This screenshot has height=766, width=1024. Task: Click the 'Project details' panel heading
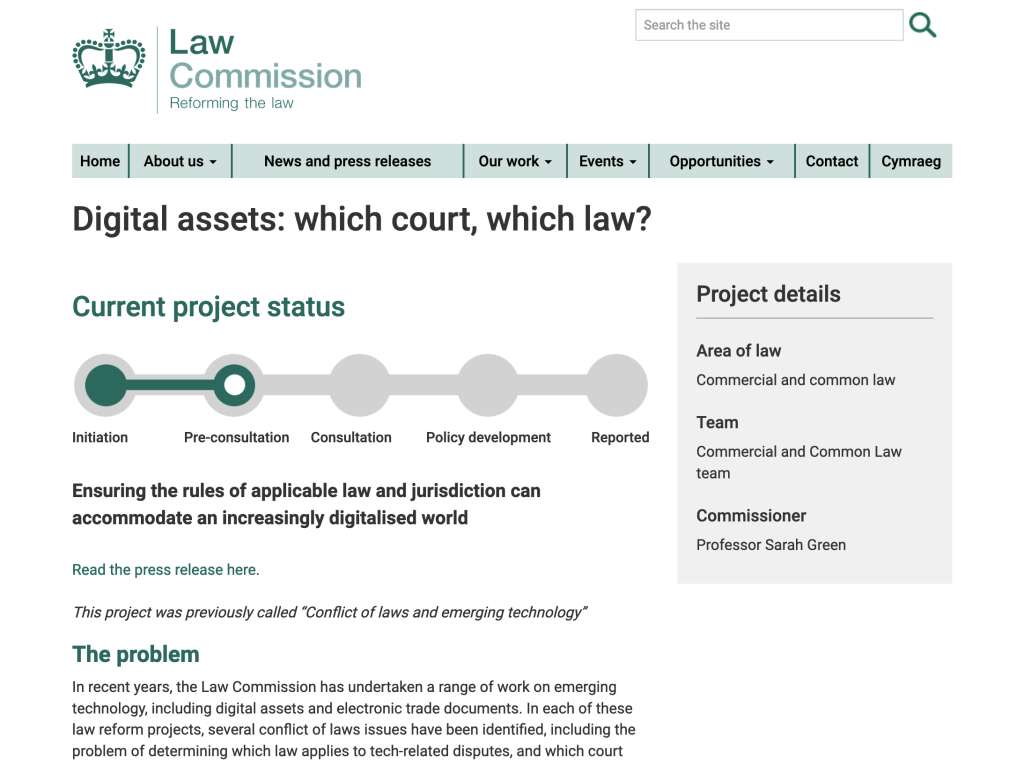click(x=768, y=294)
